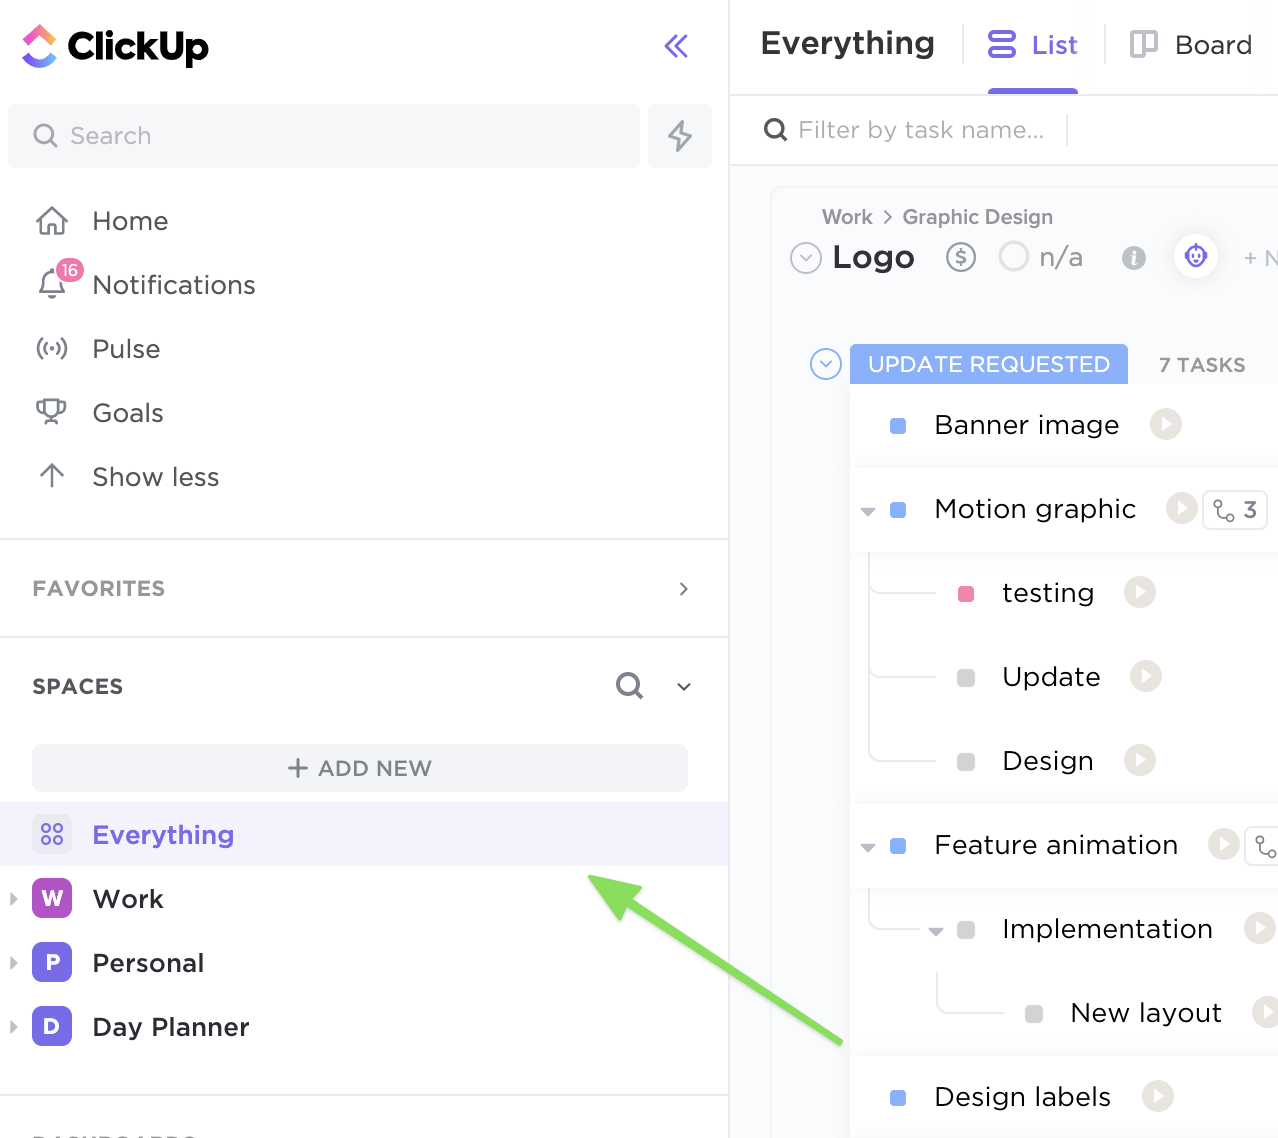The image size is (1278, 1138).
Task: Click the info icon beside Logo list
Action: click(x=1133, y=258)
